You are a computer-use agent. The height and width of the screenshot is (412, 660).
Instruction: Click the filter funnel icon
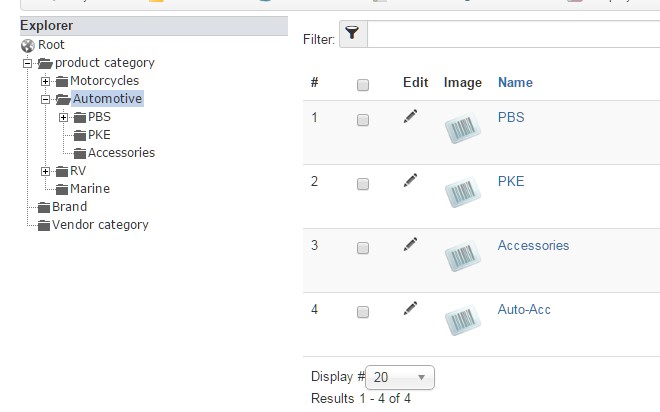(353, 35)
